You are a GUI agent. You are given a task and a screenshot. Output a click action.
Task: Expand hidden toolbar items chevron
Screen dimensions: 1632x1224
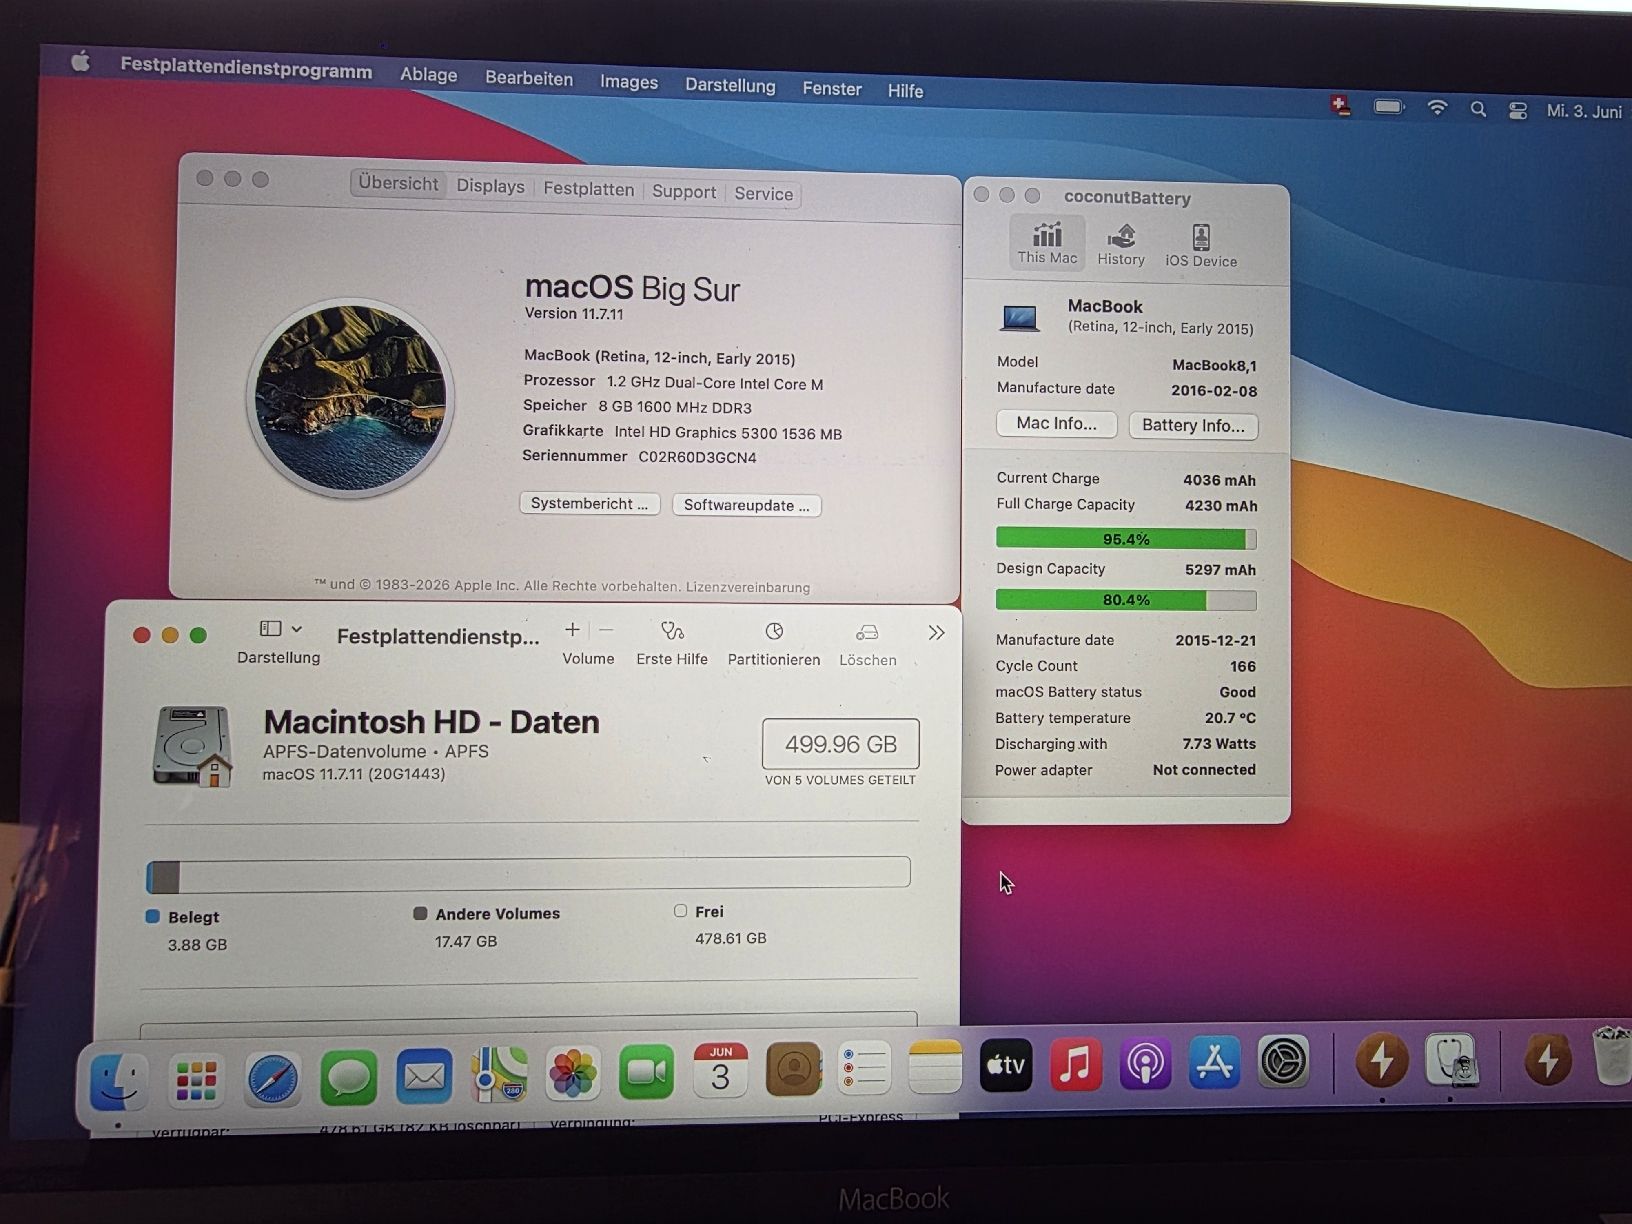[936, 633]
